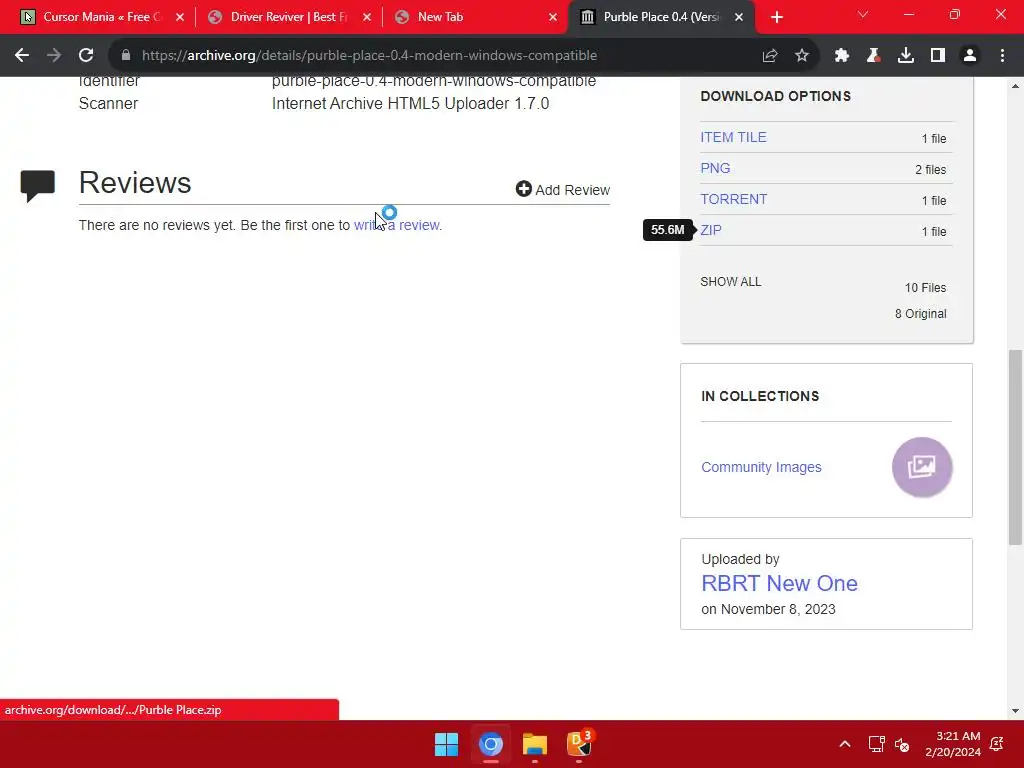The height and width of the screenshot is (768, 1024).
Task: Toggle the browser side panel
Action: 938,56
